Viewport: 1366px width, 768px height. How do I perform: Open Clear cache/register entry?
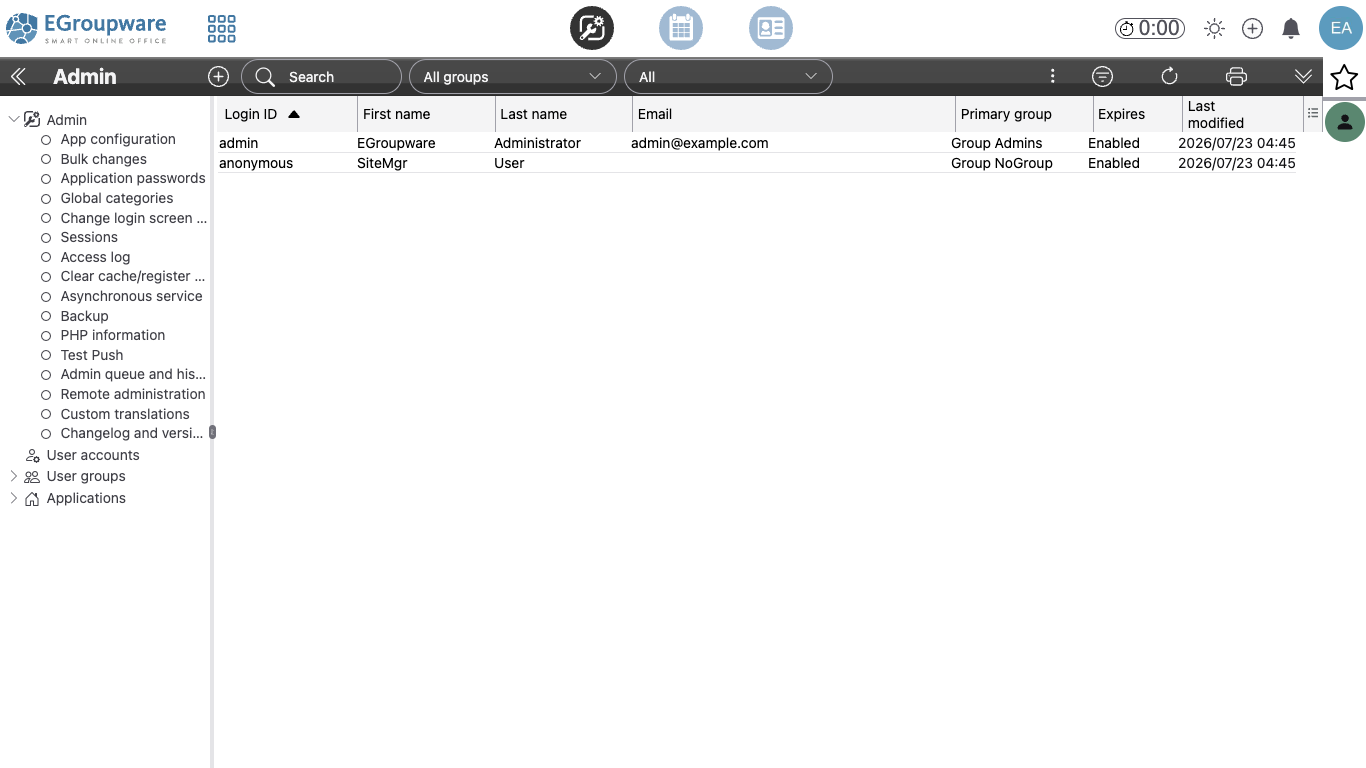click(133, 276)
